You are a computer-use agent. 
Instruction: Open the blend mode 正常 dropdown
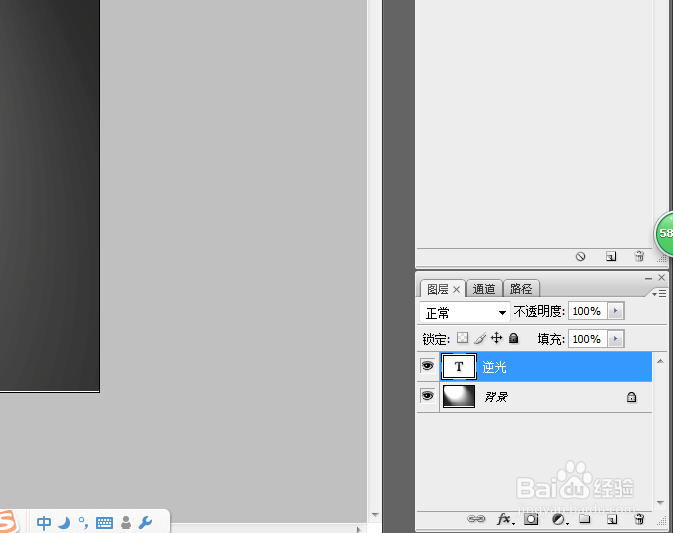[x=465, y=312]
